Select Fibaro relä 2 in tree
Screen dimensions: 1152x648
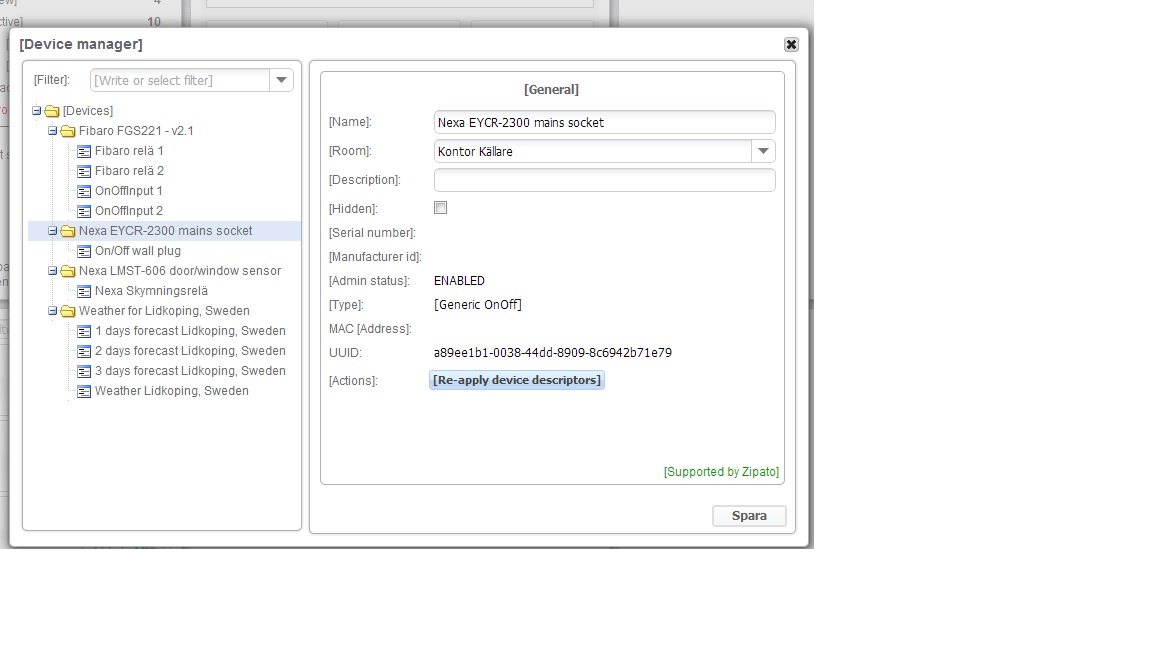(x=129, y=170)
